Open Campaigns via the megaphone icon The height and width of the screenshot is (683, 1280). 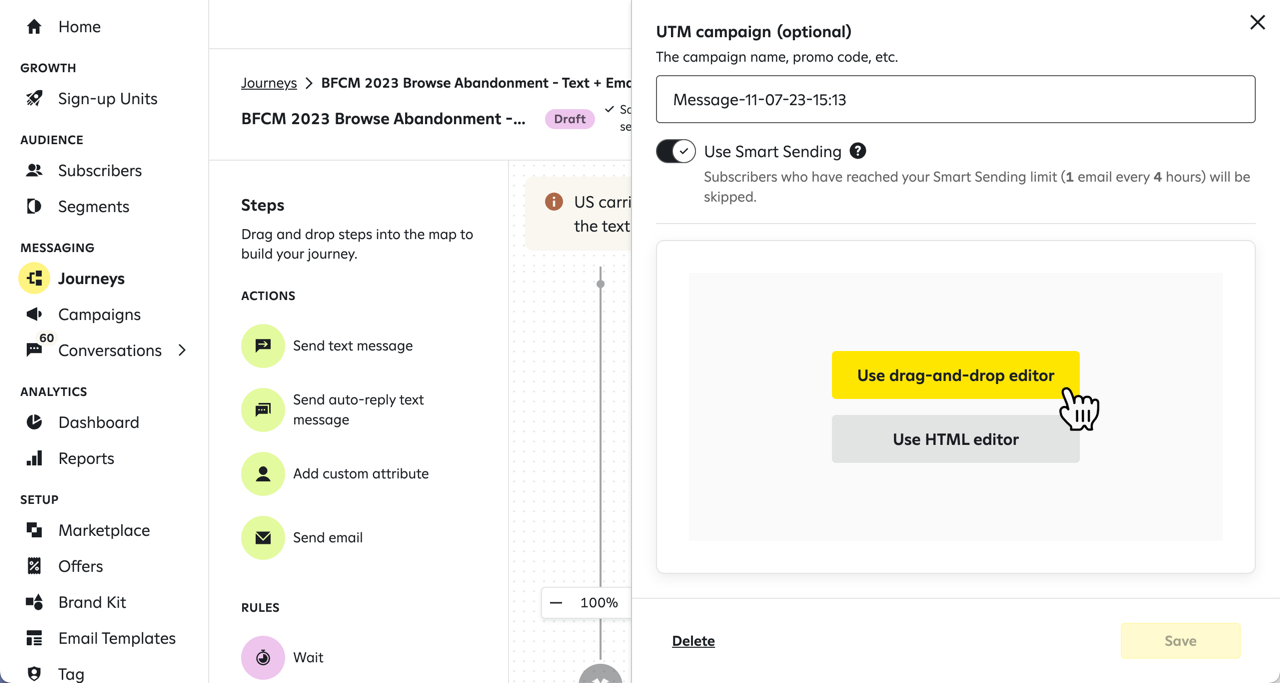pyautogui.click(x=33, y=314)
